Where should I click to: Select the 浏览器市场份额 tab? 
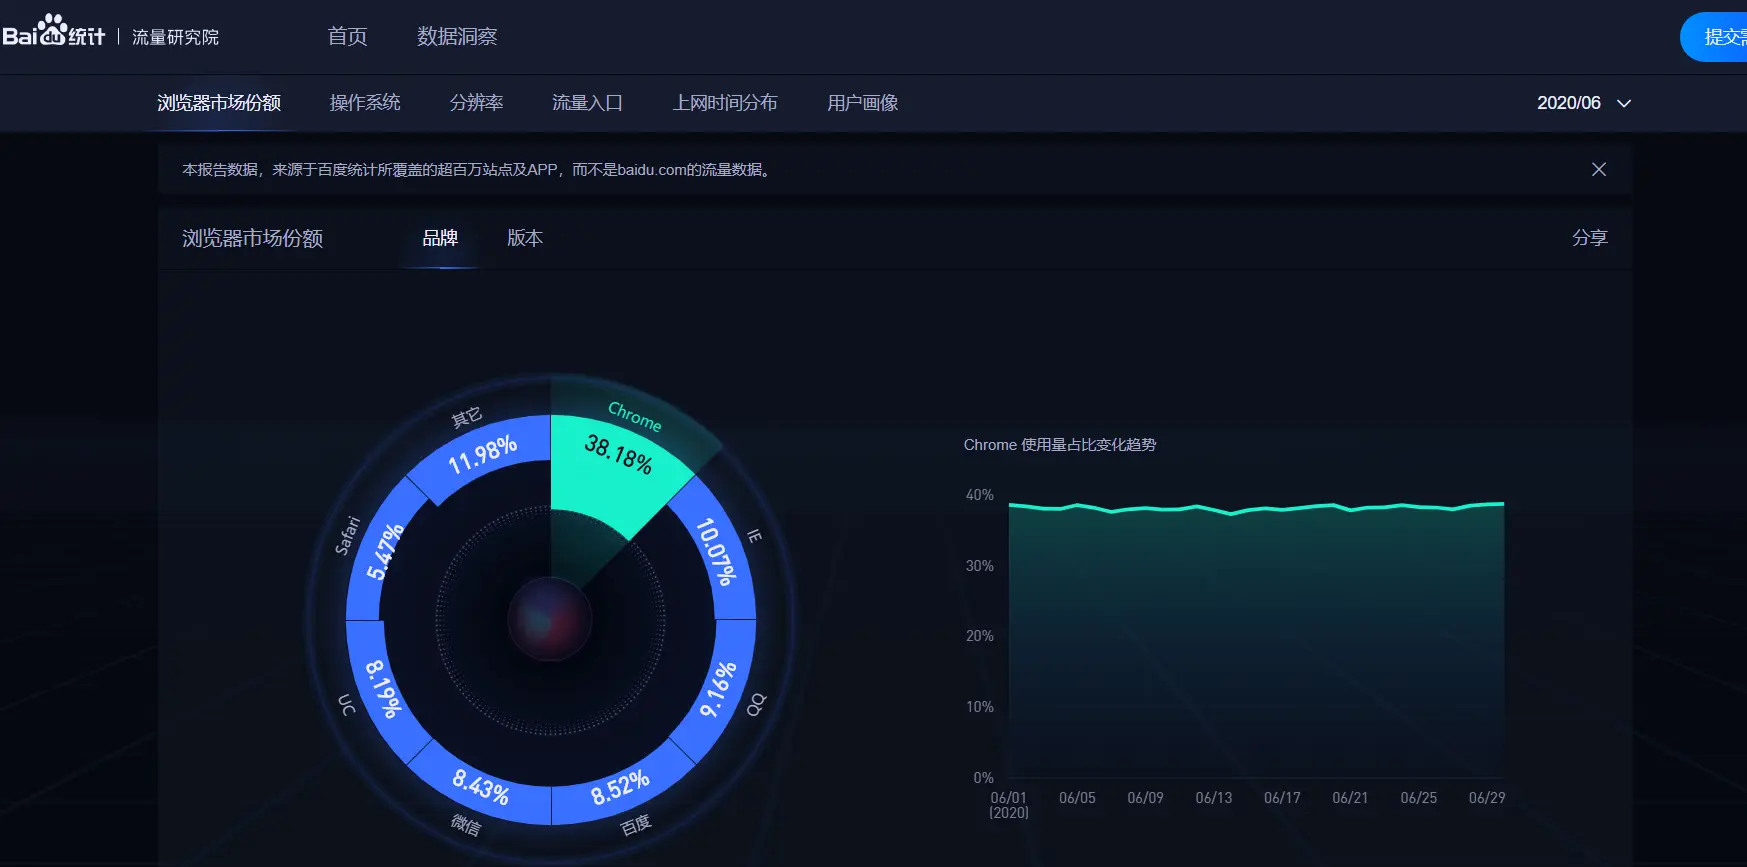219,103
